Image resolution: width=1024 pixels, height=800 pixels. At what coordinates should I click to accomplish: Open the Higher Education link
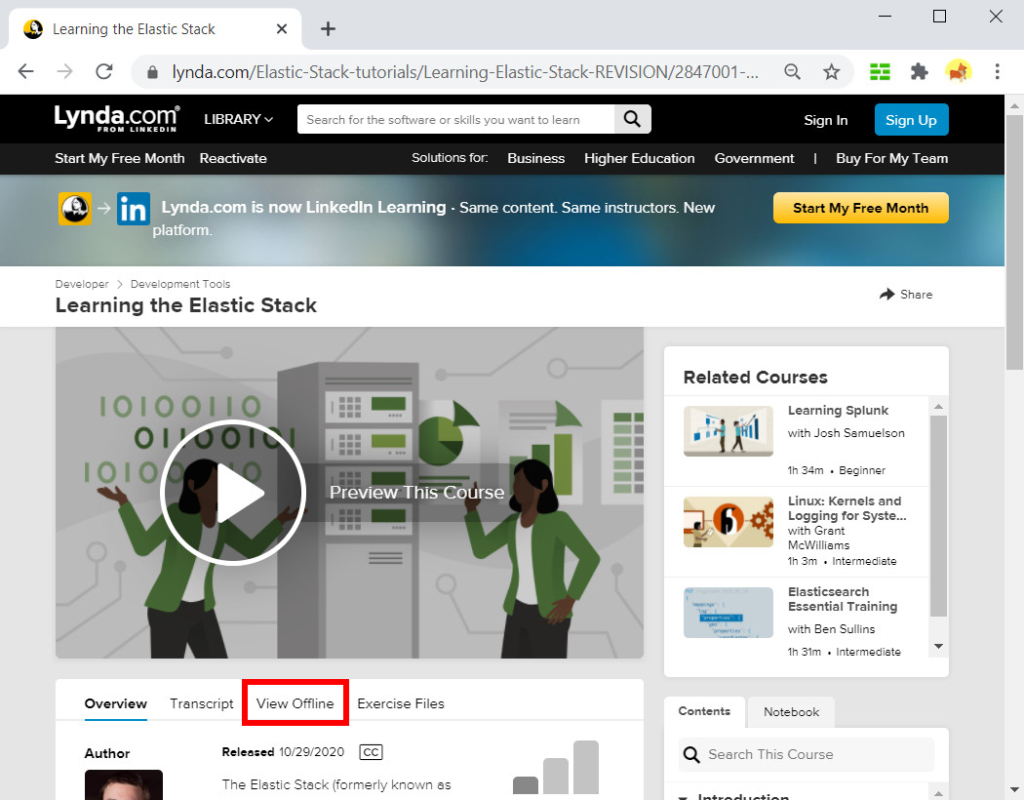(639, 158)
